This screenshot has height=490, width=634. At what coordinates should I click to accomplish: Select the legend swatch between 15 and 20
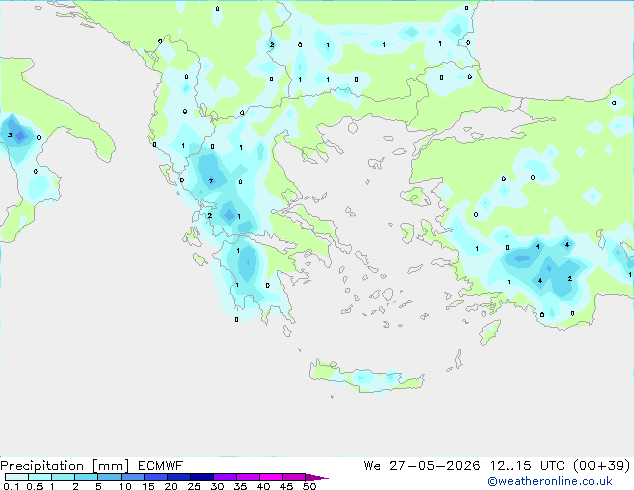(x=155, y=477)
